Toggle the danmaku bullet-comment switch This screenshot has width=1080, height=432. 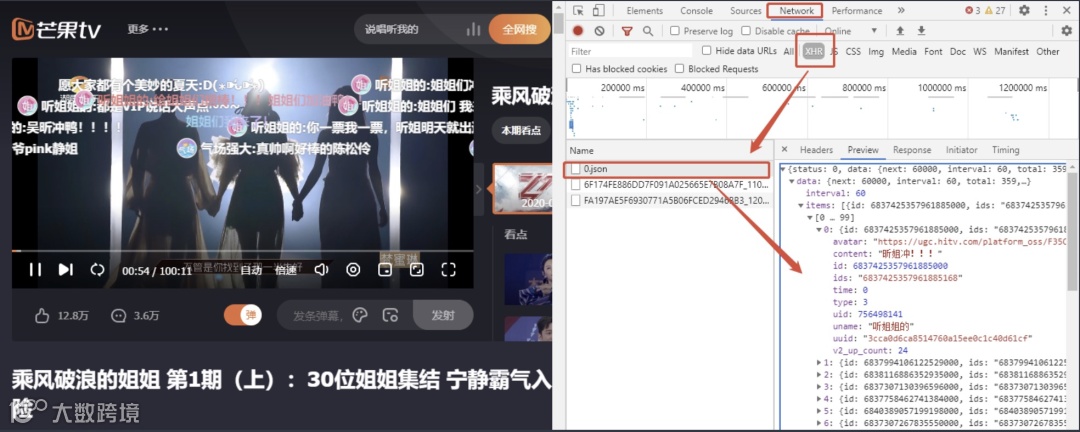(243, 316)
